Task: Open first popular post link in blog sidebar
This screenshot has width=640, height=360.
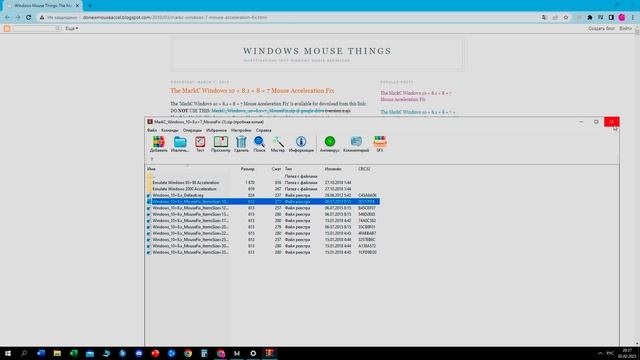Action: pyautogui.click(x=416, y=96)
